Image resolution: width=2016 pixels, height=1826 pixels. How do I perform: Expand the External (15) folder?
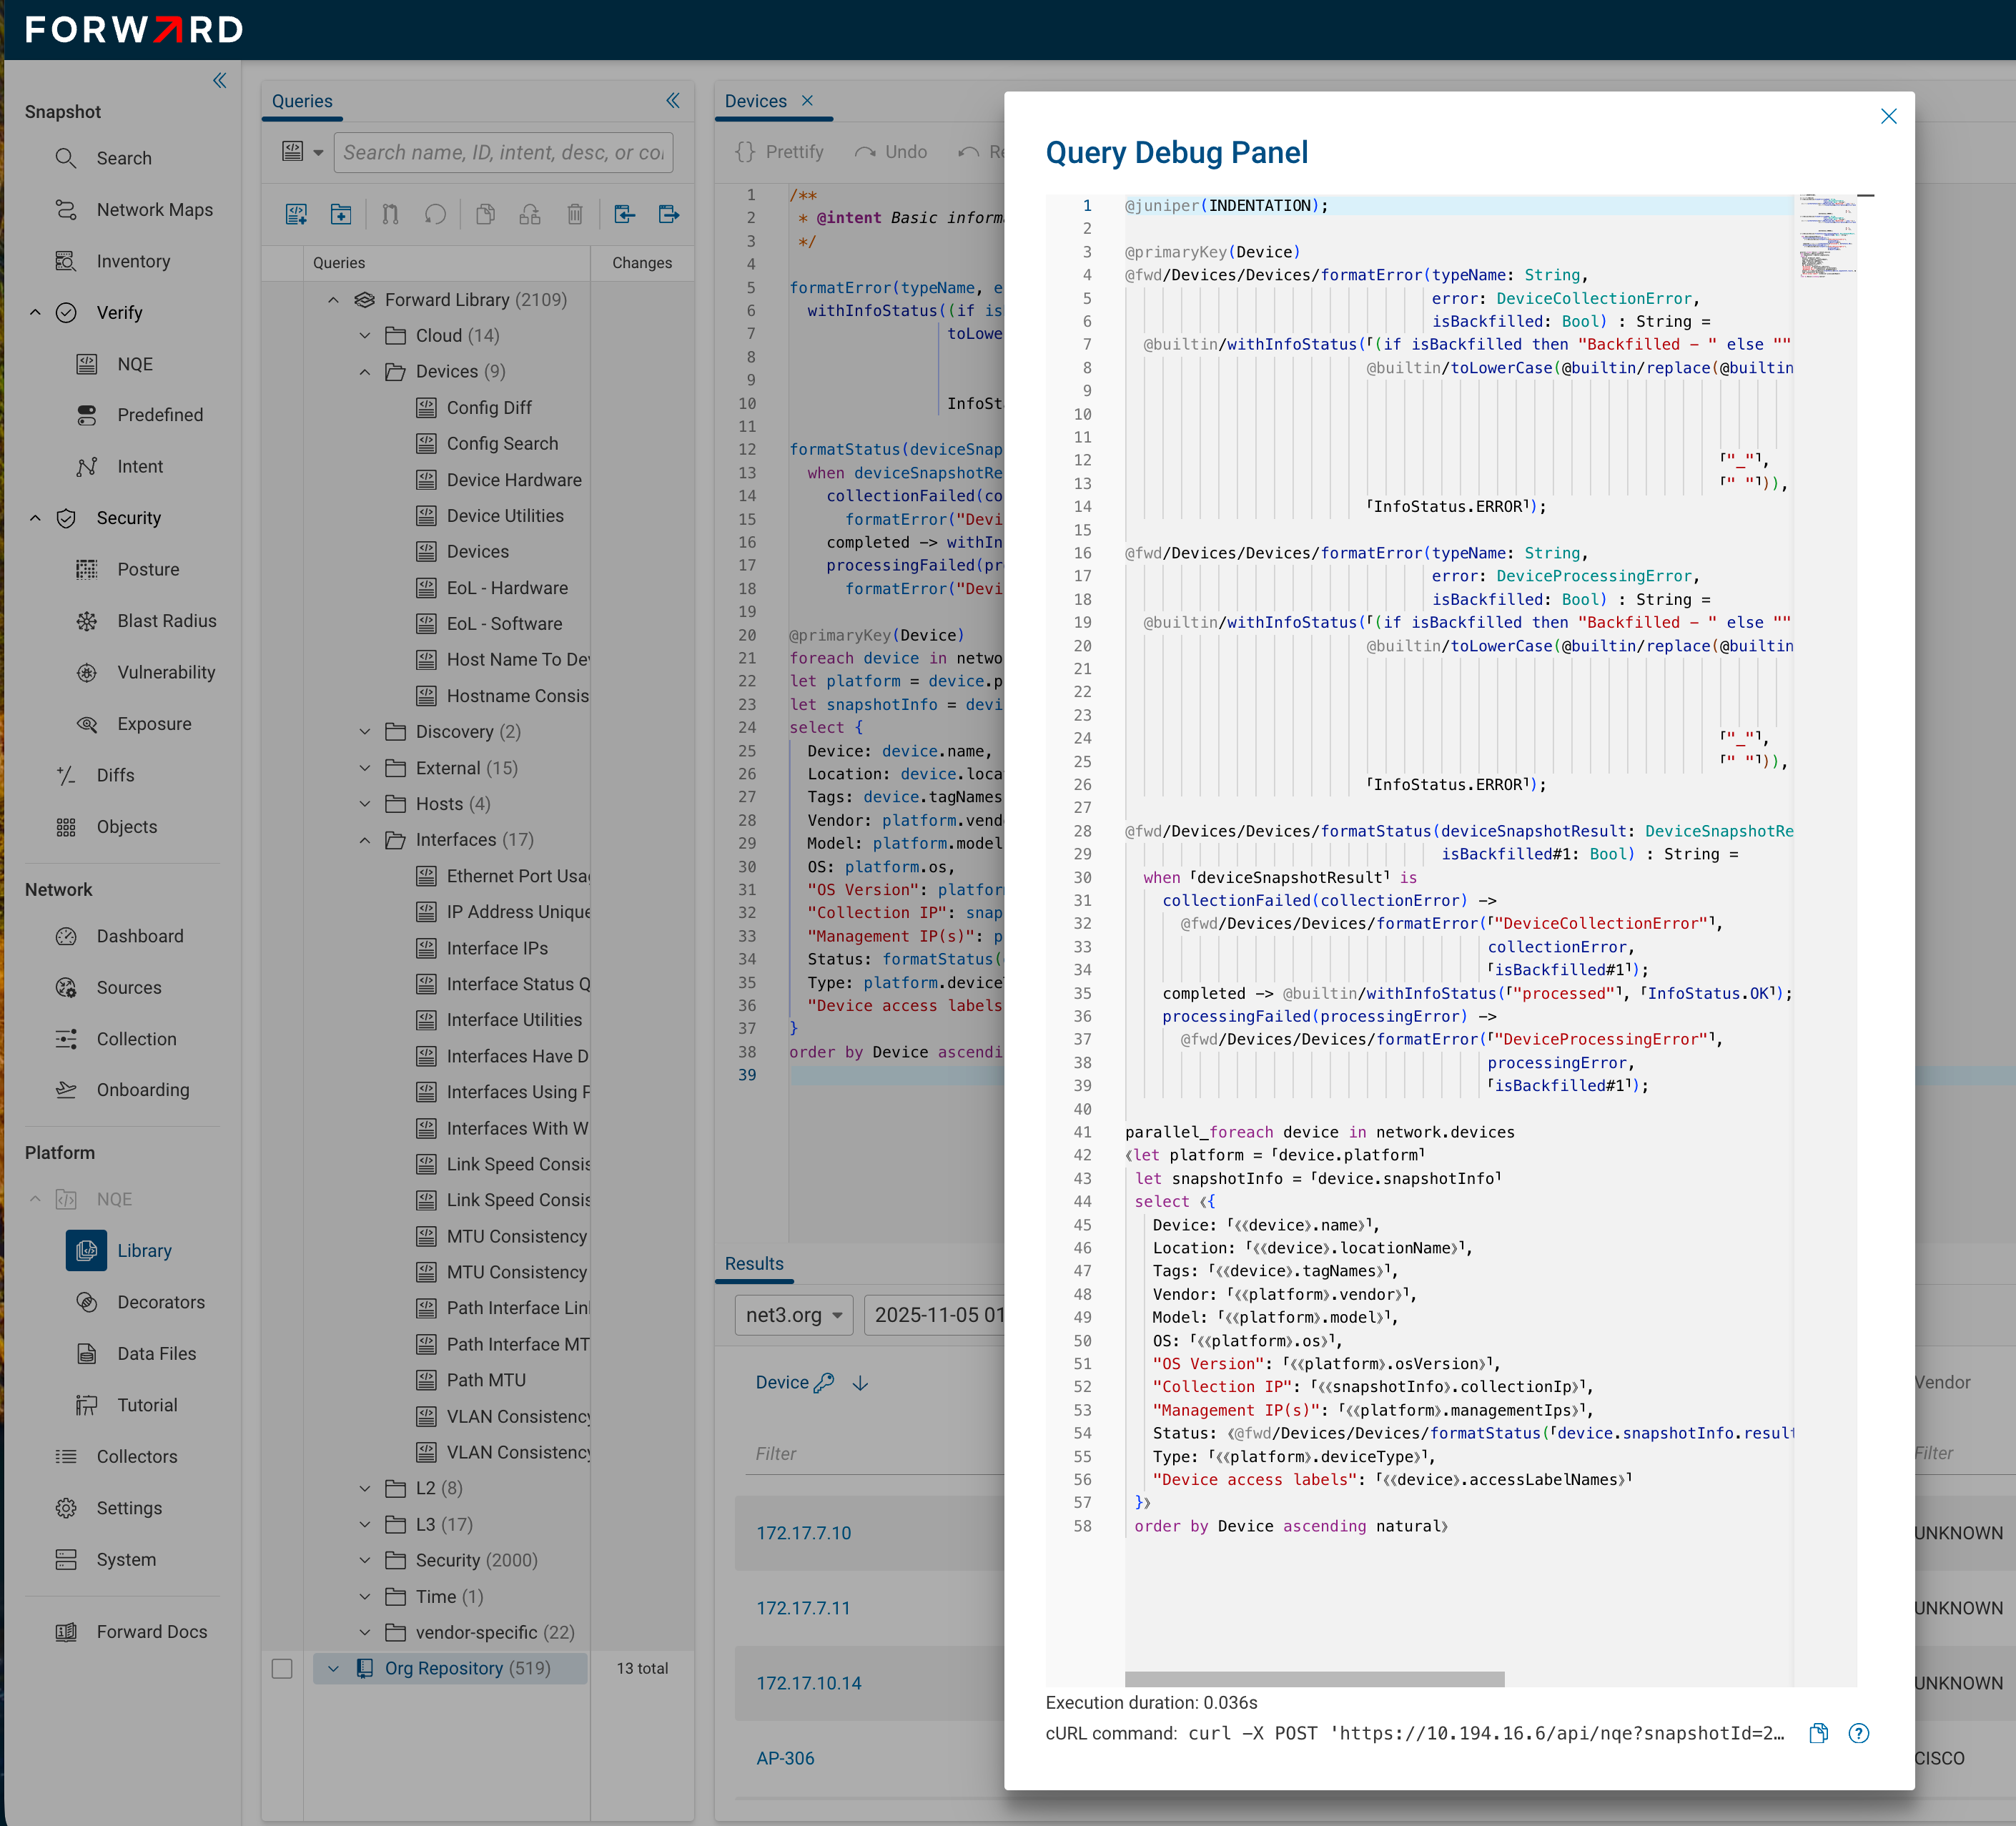tap(365, 768)
